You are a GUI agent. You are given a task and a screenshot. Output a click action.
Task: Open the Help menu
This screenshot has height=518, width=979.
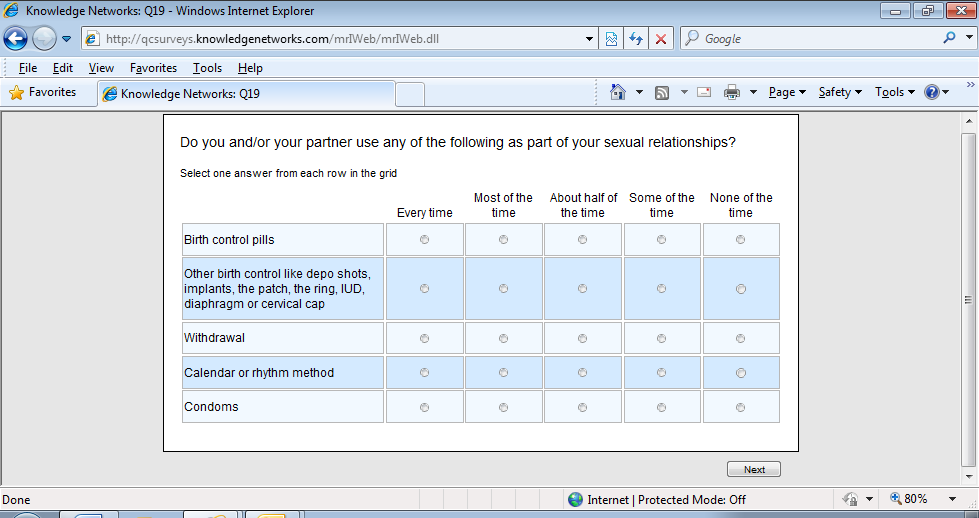click(250, 68)
